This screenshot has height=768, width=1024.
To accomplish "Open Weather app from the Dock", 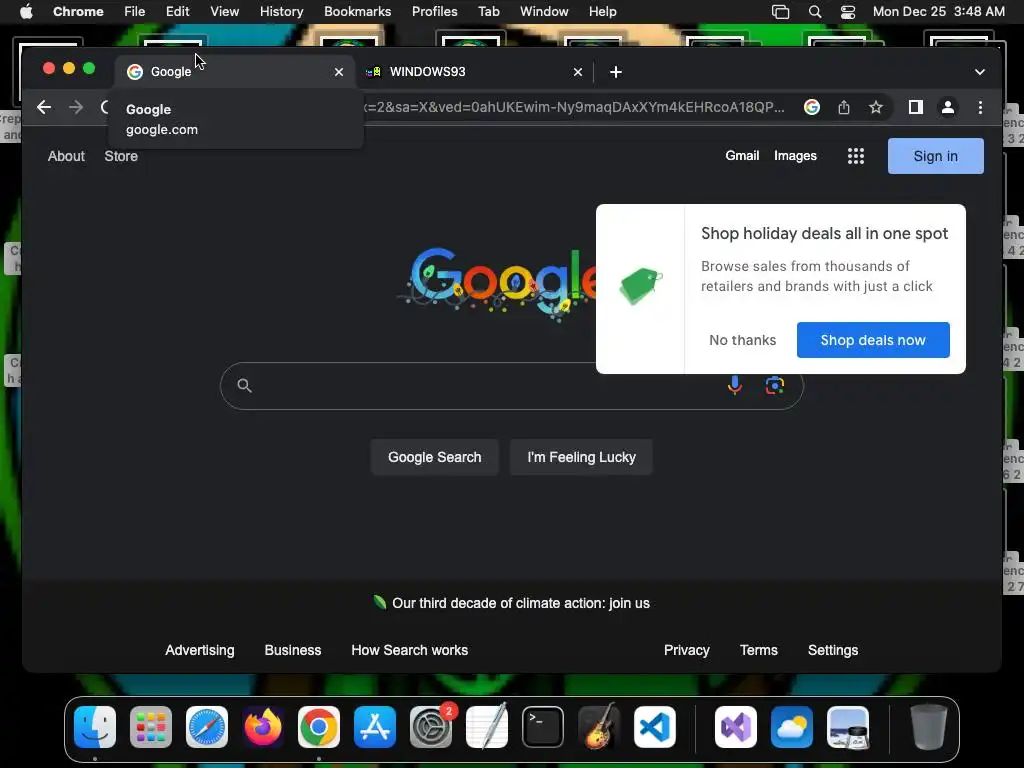I will pos(792,727).
